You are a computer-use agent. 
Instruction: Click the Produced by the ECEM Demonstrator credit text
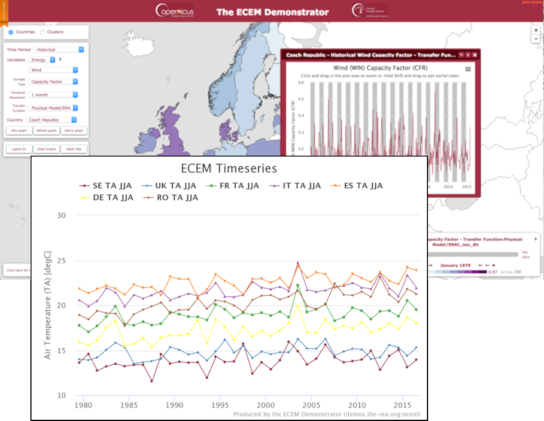coord(326,414)
